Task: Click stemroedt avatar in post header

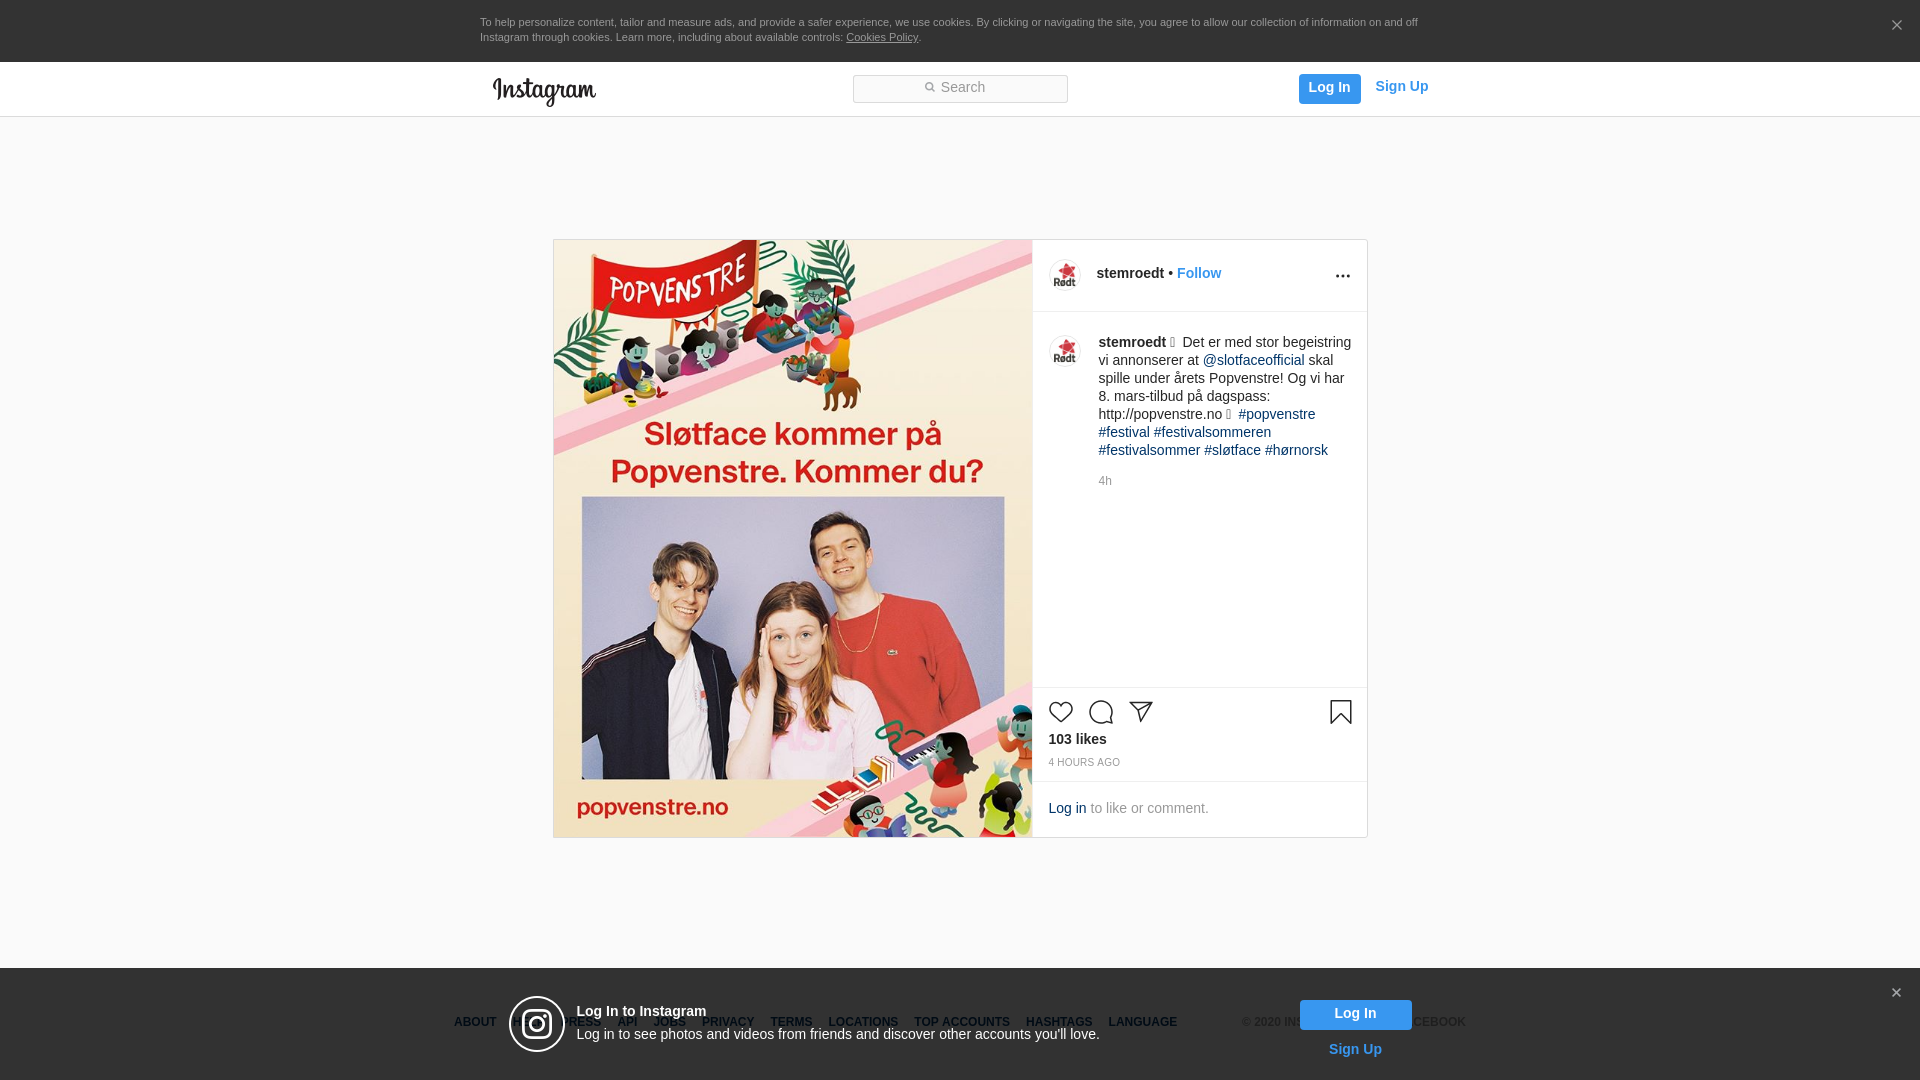Action: pos(1064,275)
